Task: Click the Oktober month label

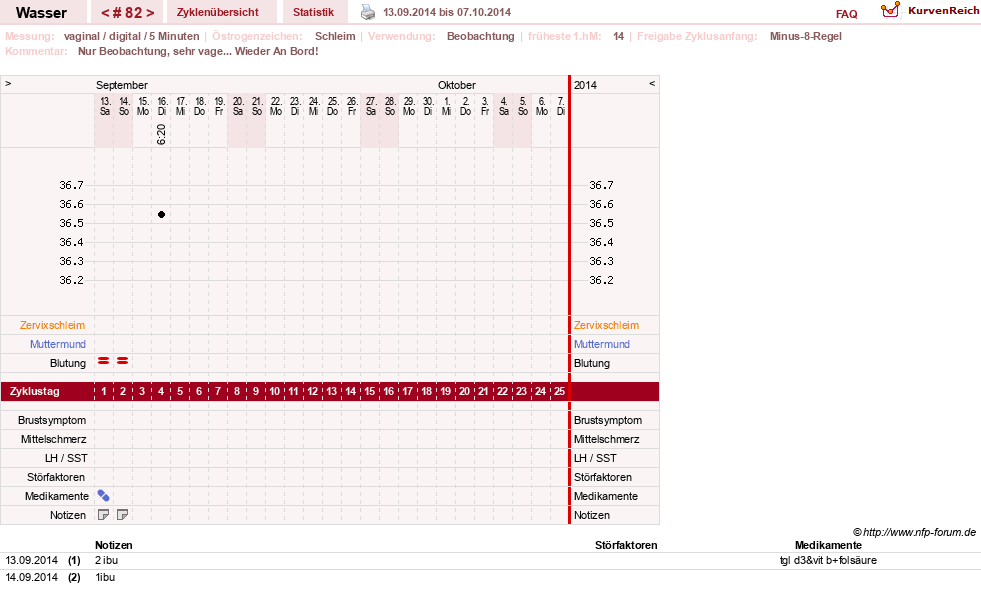Action: coord(457,84)
